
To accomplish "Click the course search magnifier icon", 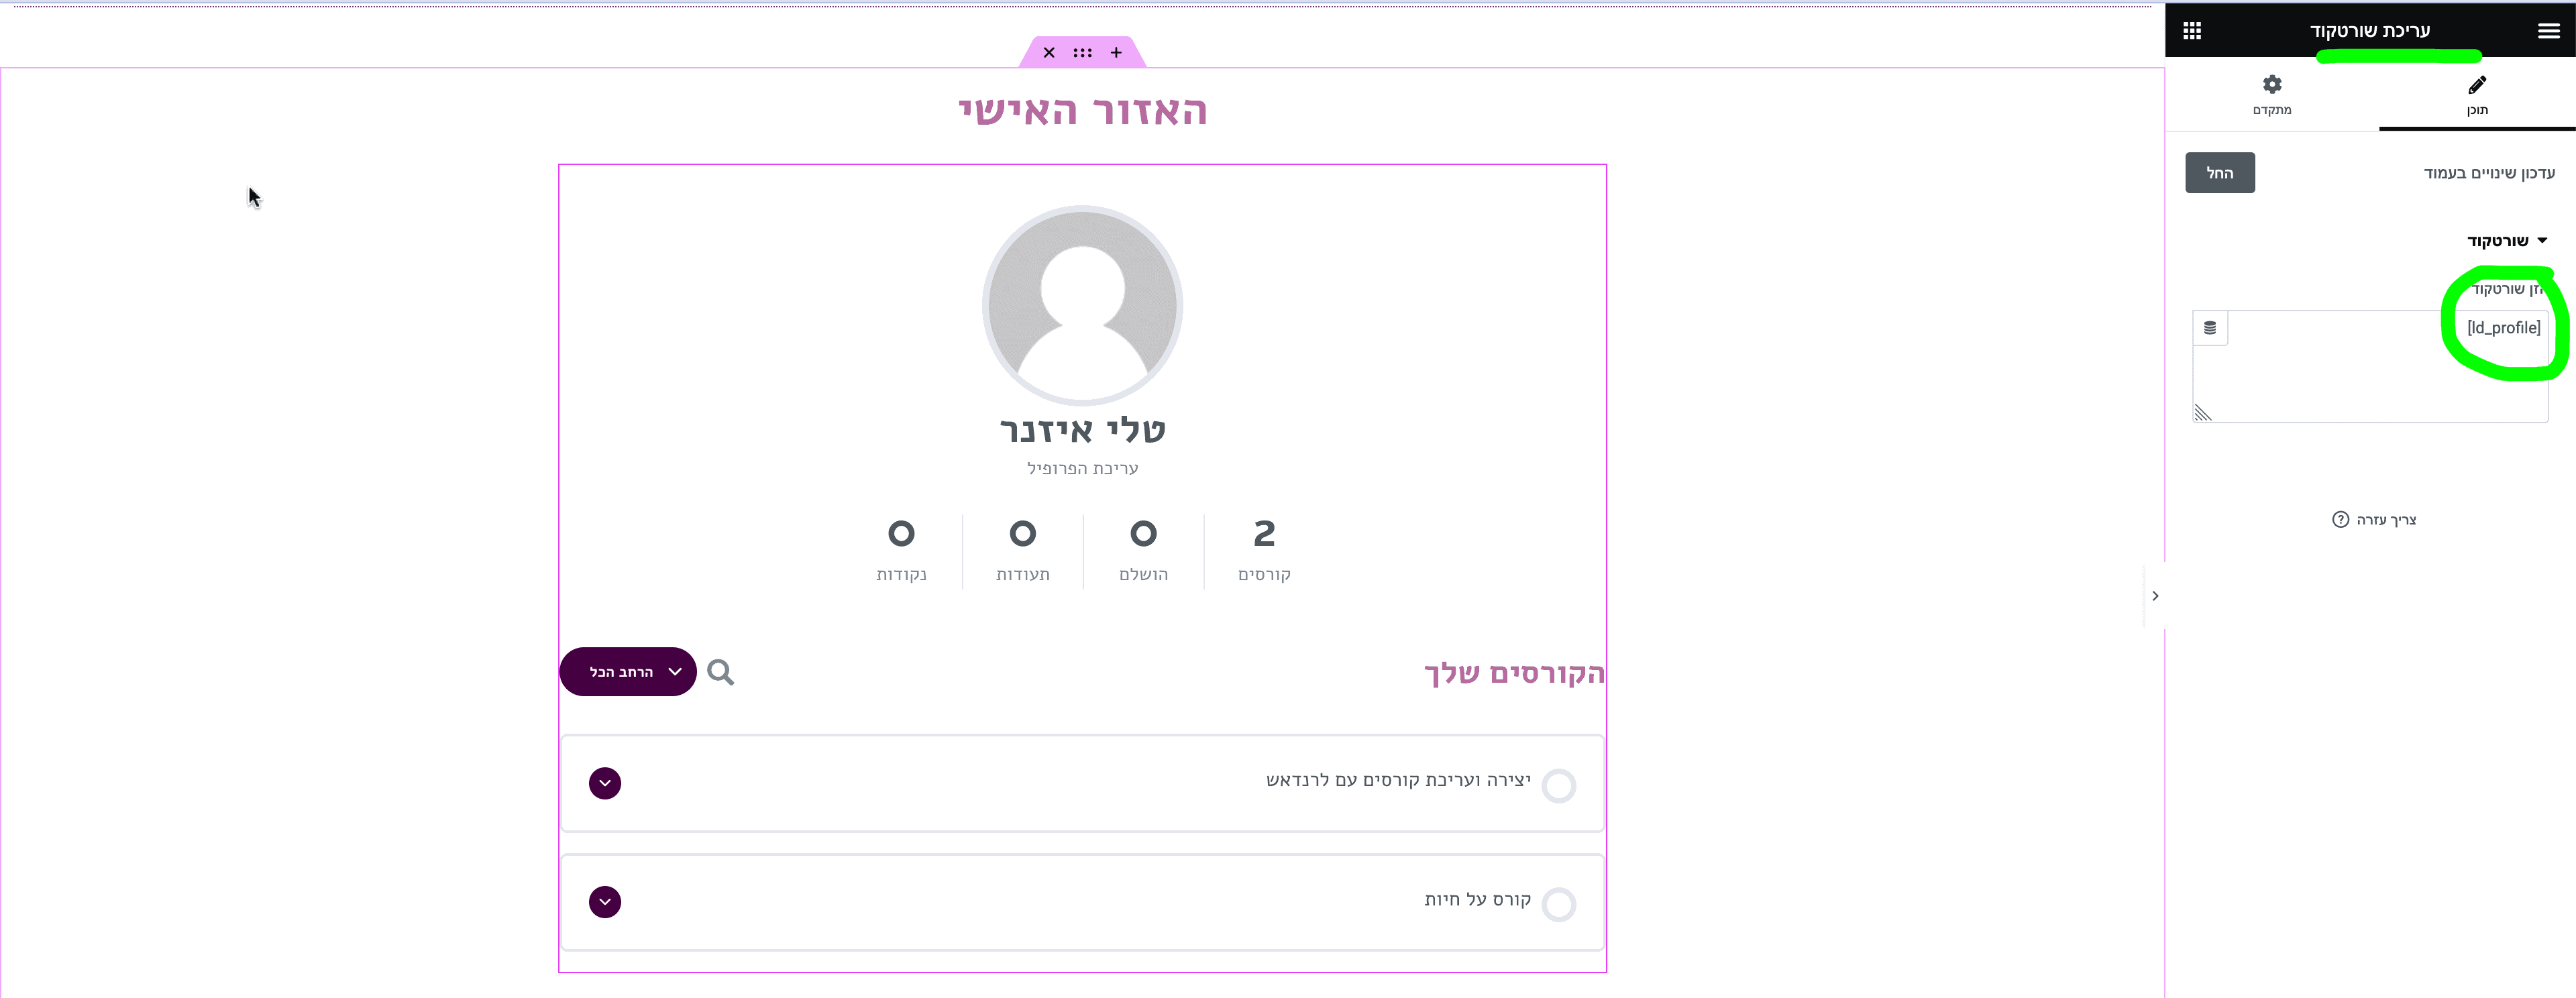I will [720, 672].
